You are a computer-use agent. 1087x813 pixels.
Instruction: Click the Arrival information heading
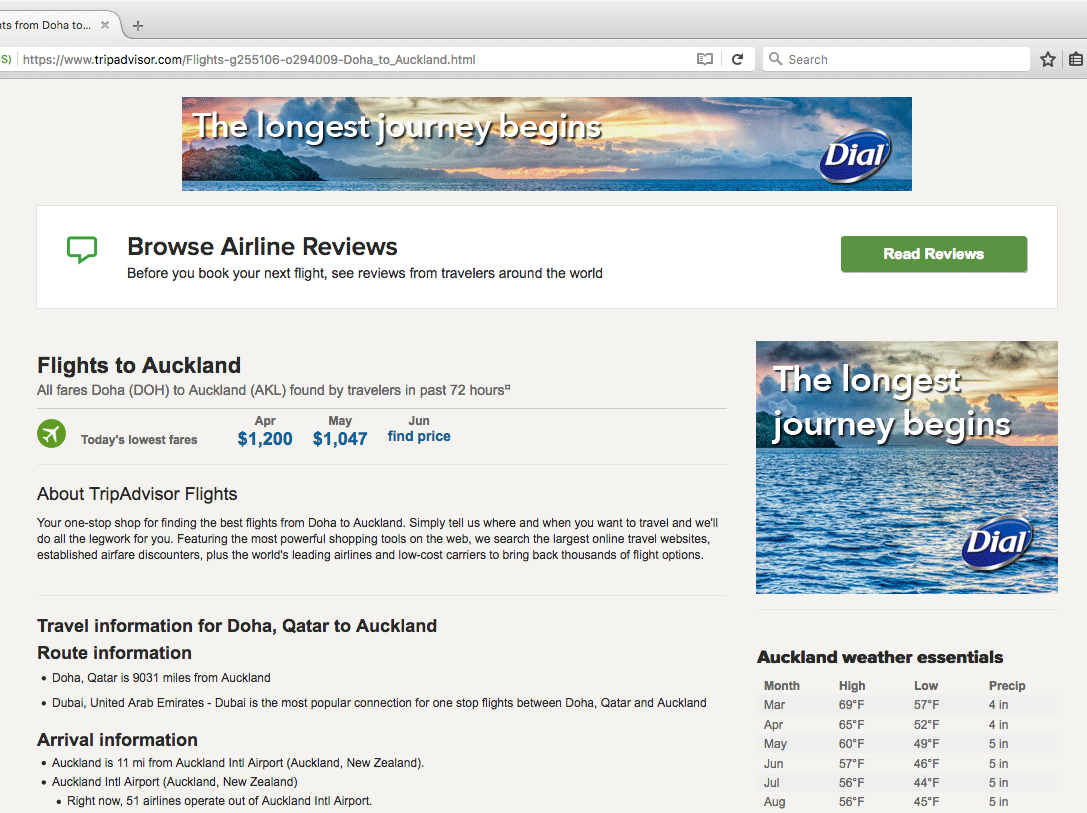[x=117, y=740]
